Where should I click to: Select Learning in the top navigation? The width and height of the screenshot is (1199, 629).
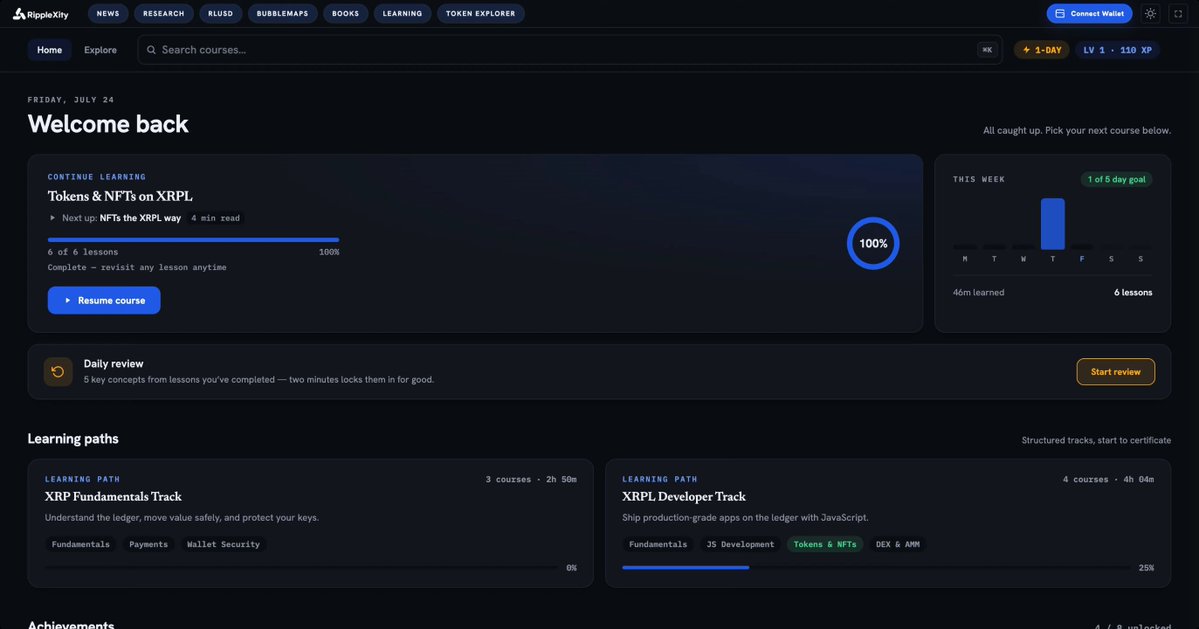click(402, 14)
